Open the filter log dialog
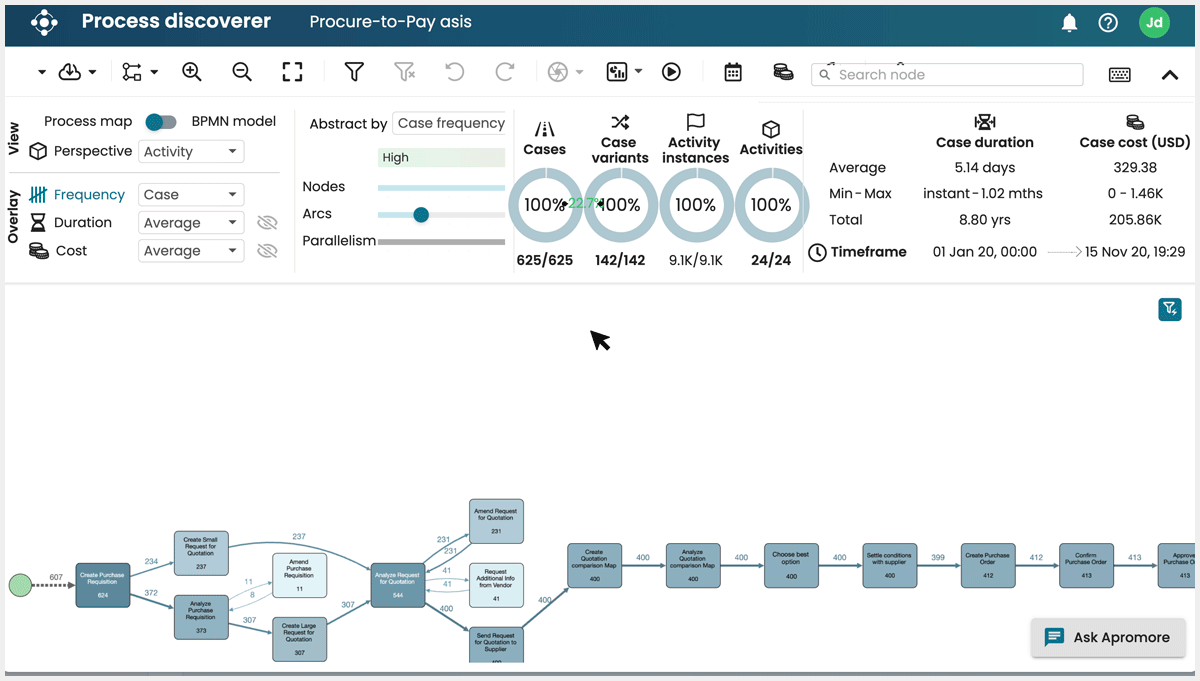The width and height of the screenshot is (1200, 681). click(354, 71)
